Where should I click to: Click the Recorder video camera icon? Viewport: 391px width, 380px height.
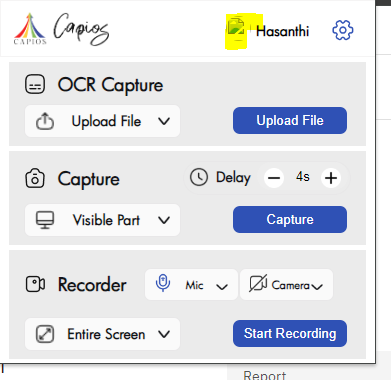coord(35,284)
